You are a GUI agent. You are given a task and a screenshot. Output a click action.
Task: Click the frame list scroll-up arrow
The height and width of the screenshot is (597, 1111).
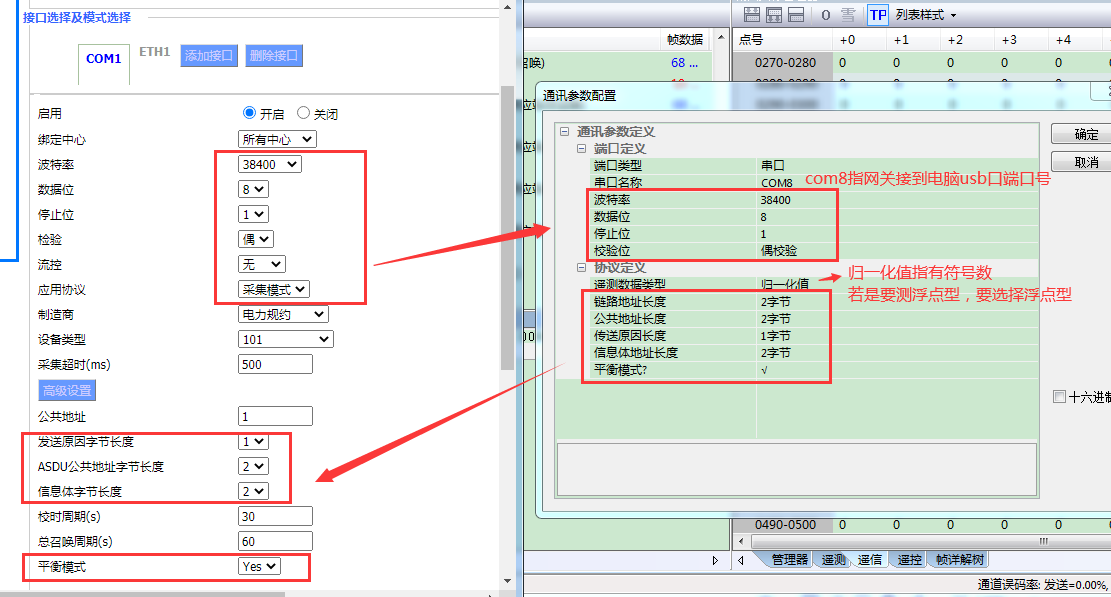click(x=721, y=37)
